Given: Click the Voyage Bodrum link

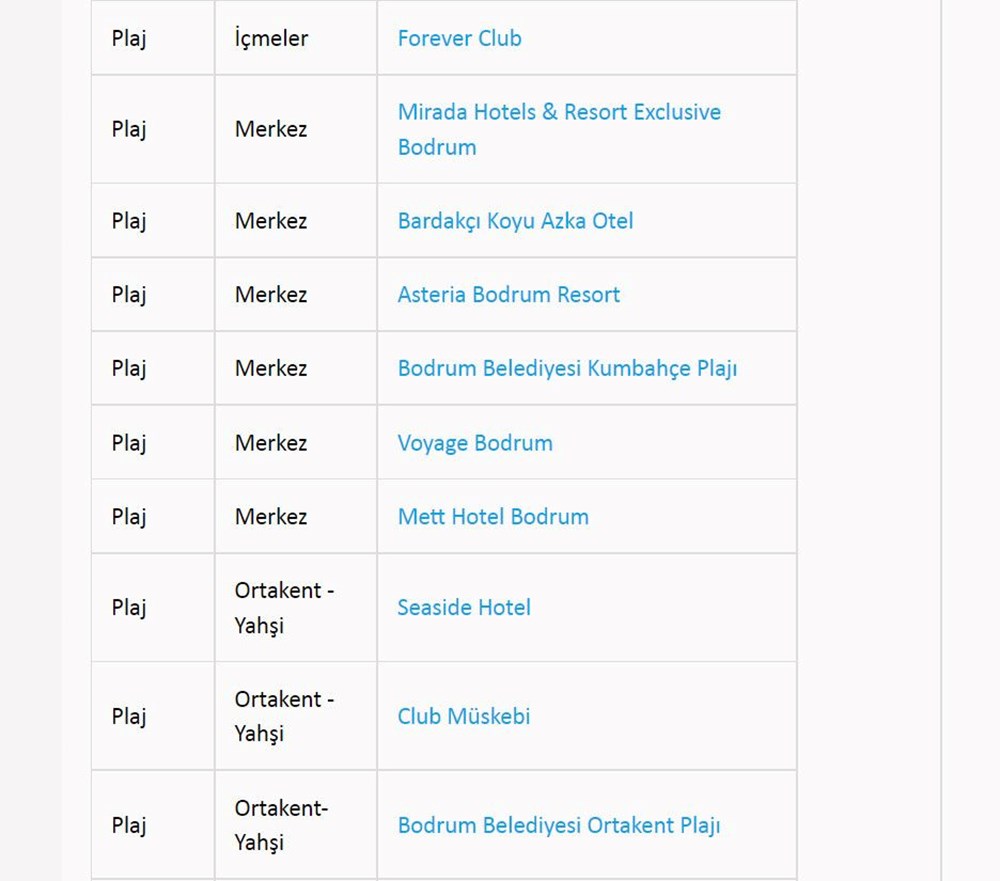Looking at the screenshot, I should (474, 443).
